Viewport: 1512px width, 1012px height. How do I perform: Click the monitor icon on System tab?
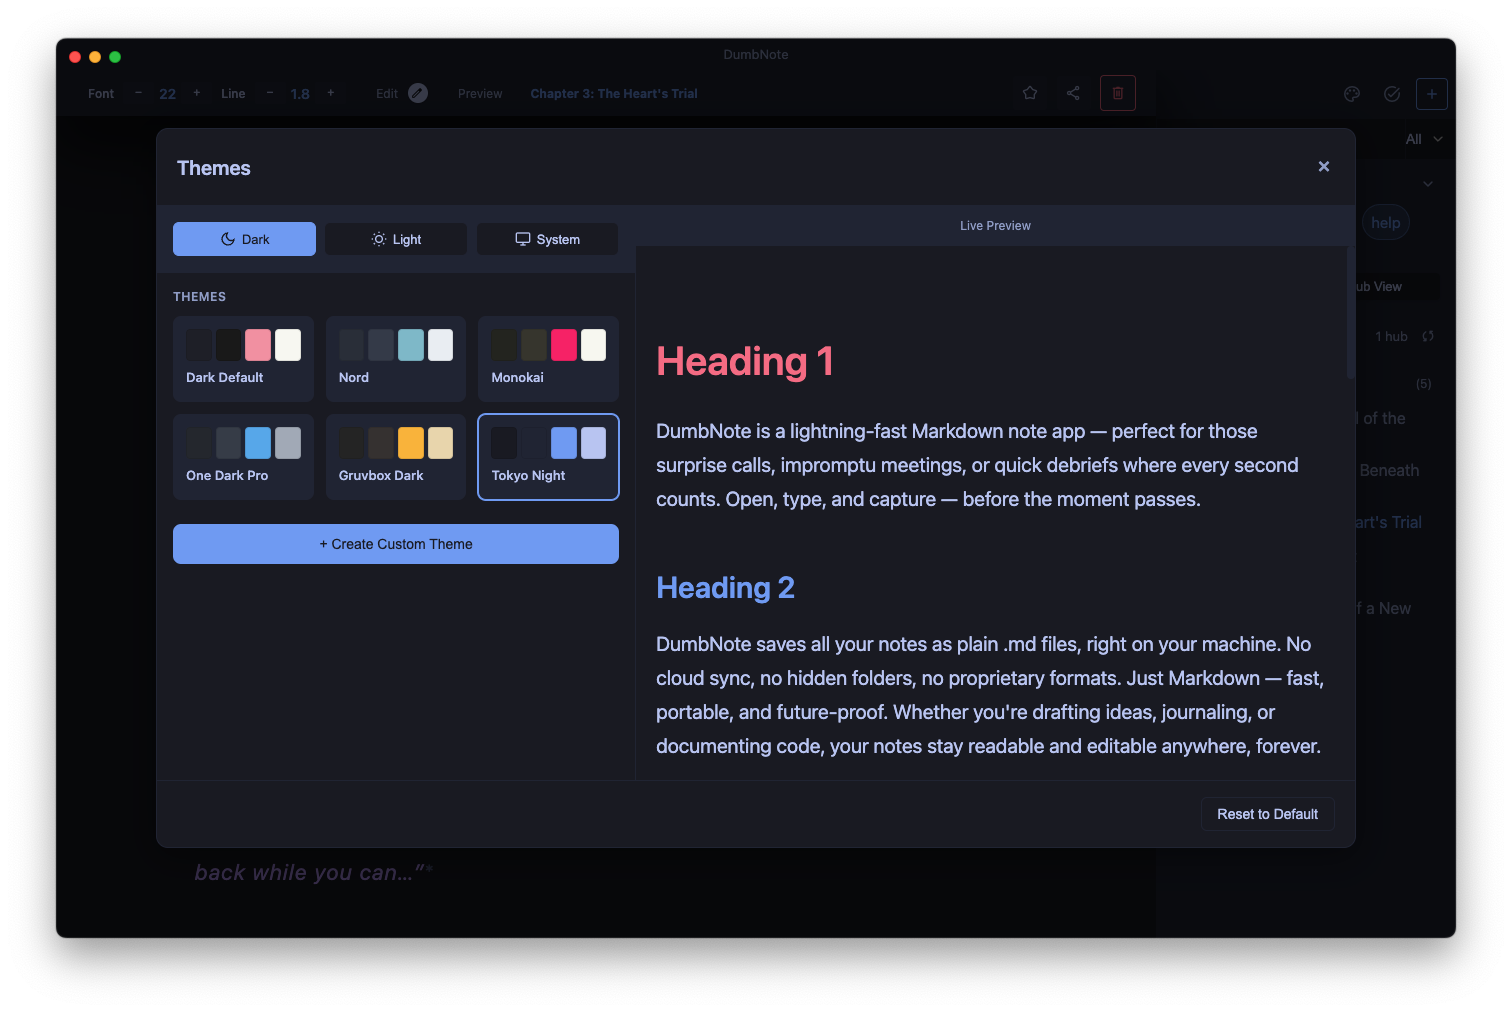tap(523, 239)
